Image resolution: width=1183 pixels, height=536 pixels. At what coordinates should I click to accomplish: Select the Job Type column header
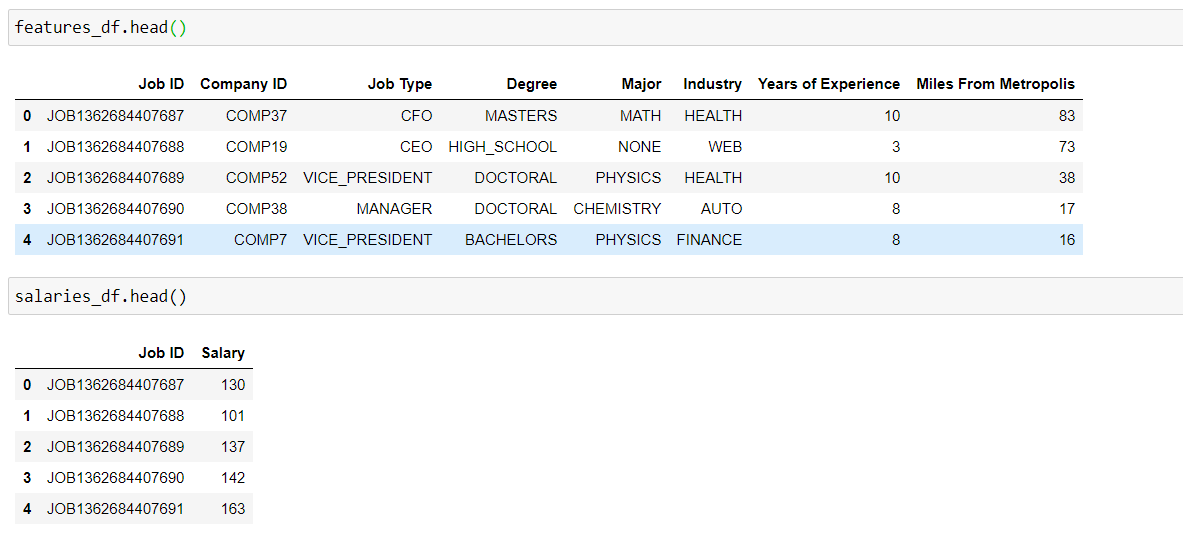(399, 84)
